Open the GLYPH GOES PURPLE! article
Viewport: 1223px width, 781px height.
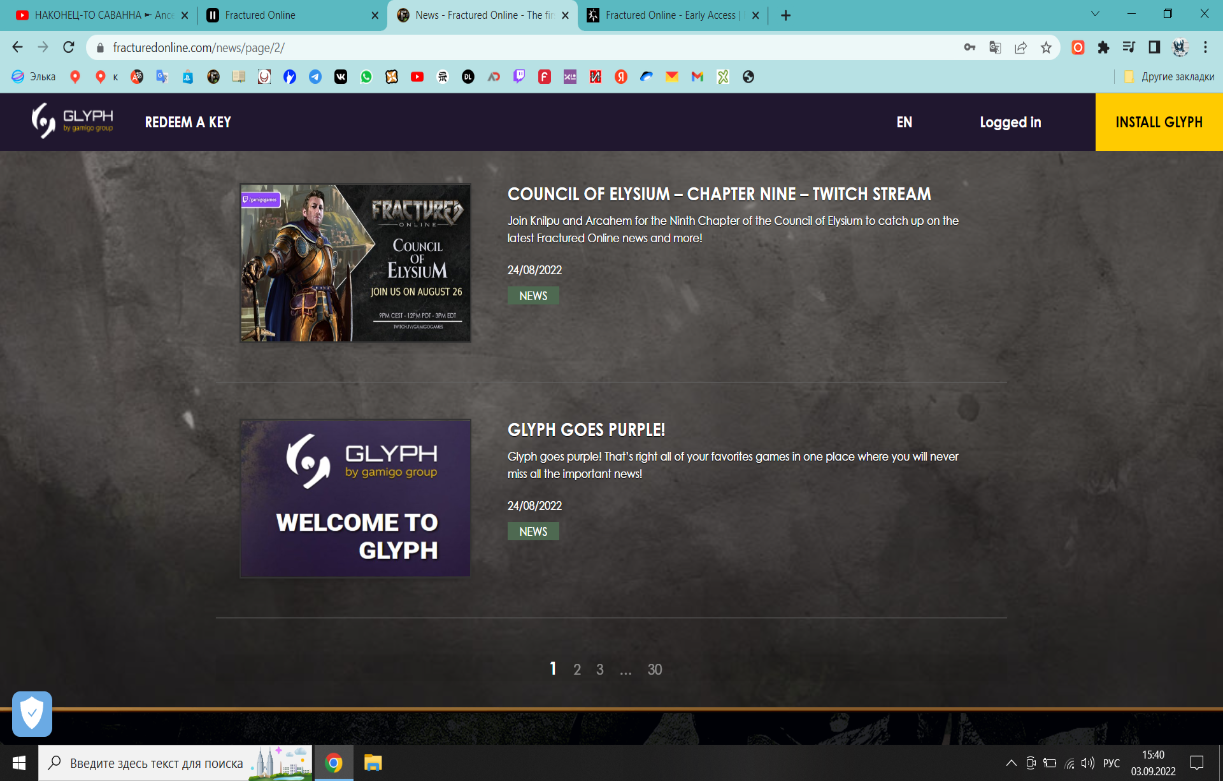pos(586,430)
